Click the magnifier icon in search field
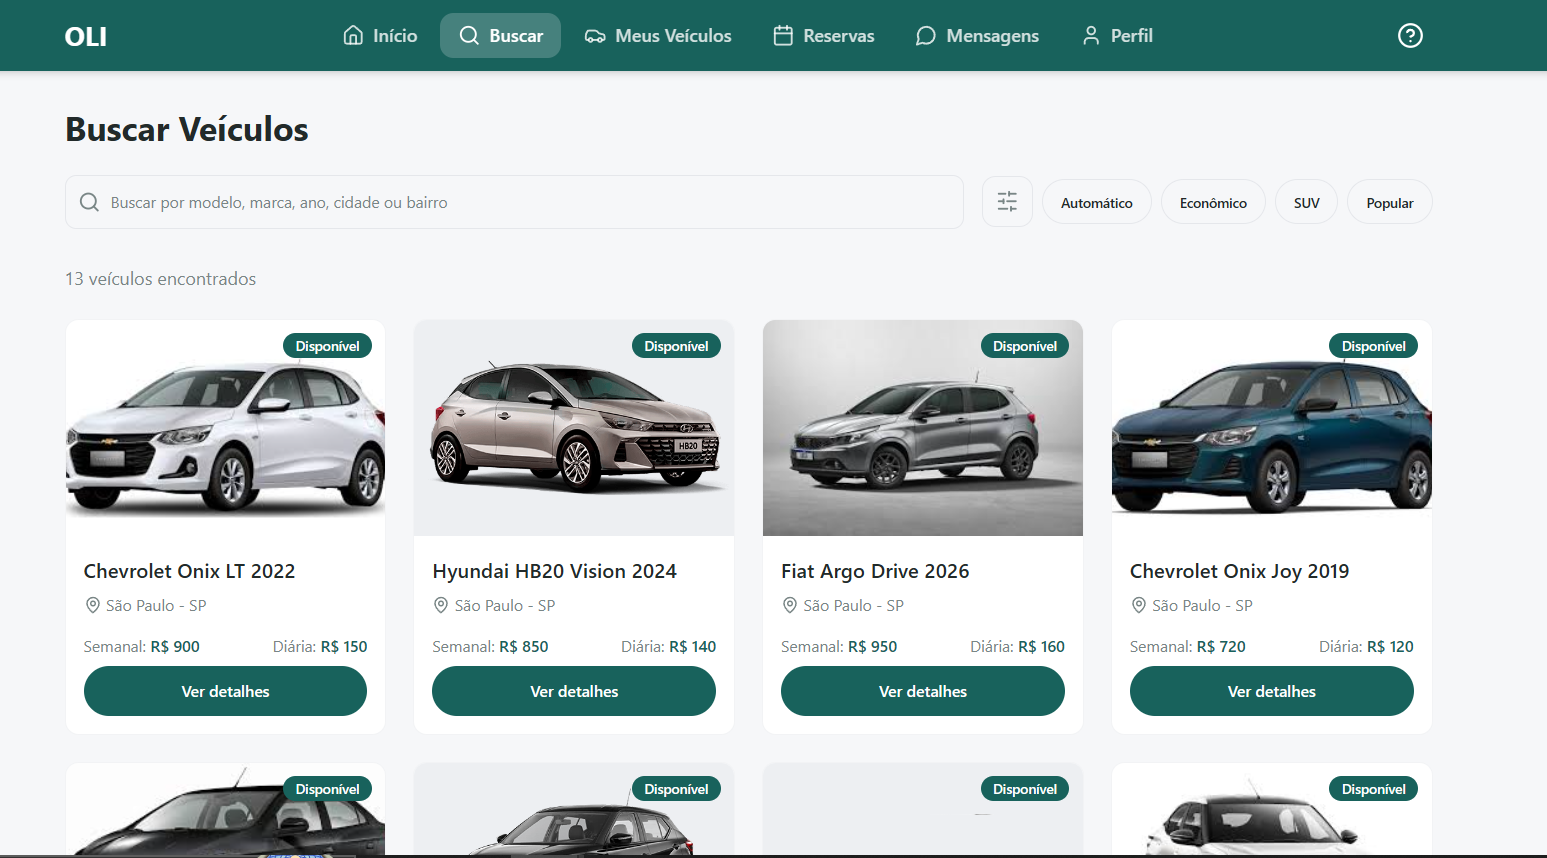 (89, 202)
